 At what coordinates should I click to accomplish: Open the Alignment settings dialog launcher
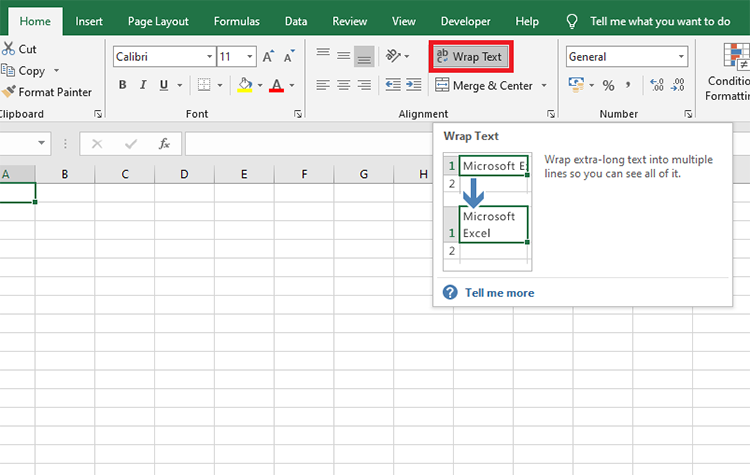coord(551,114)
